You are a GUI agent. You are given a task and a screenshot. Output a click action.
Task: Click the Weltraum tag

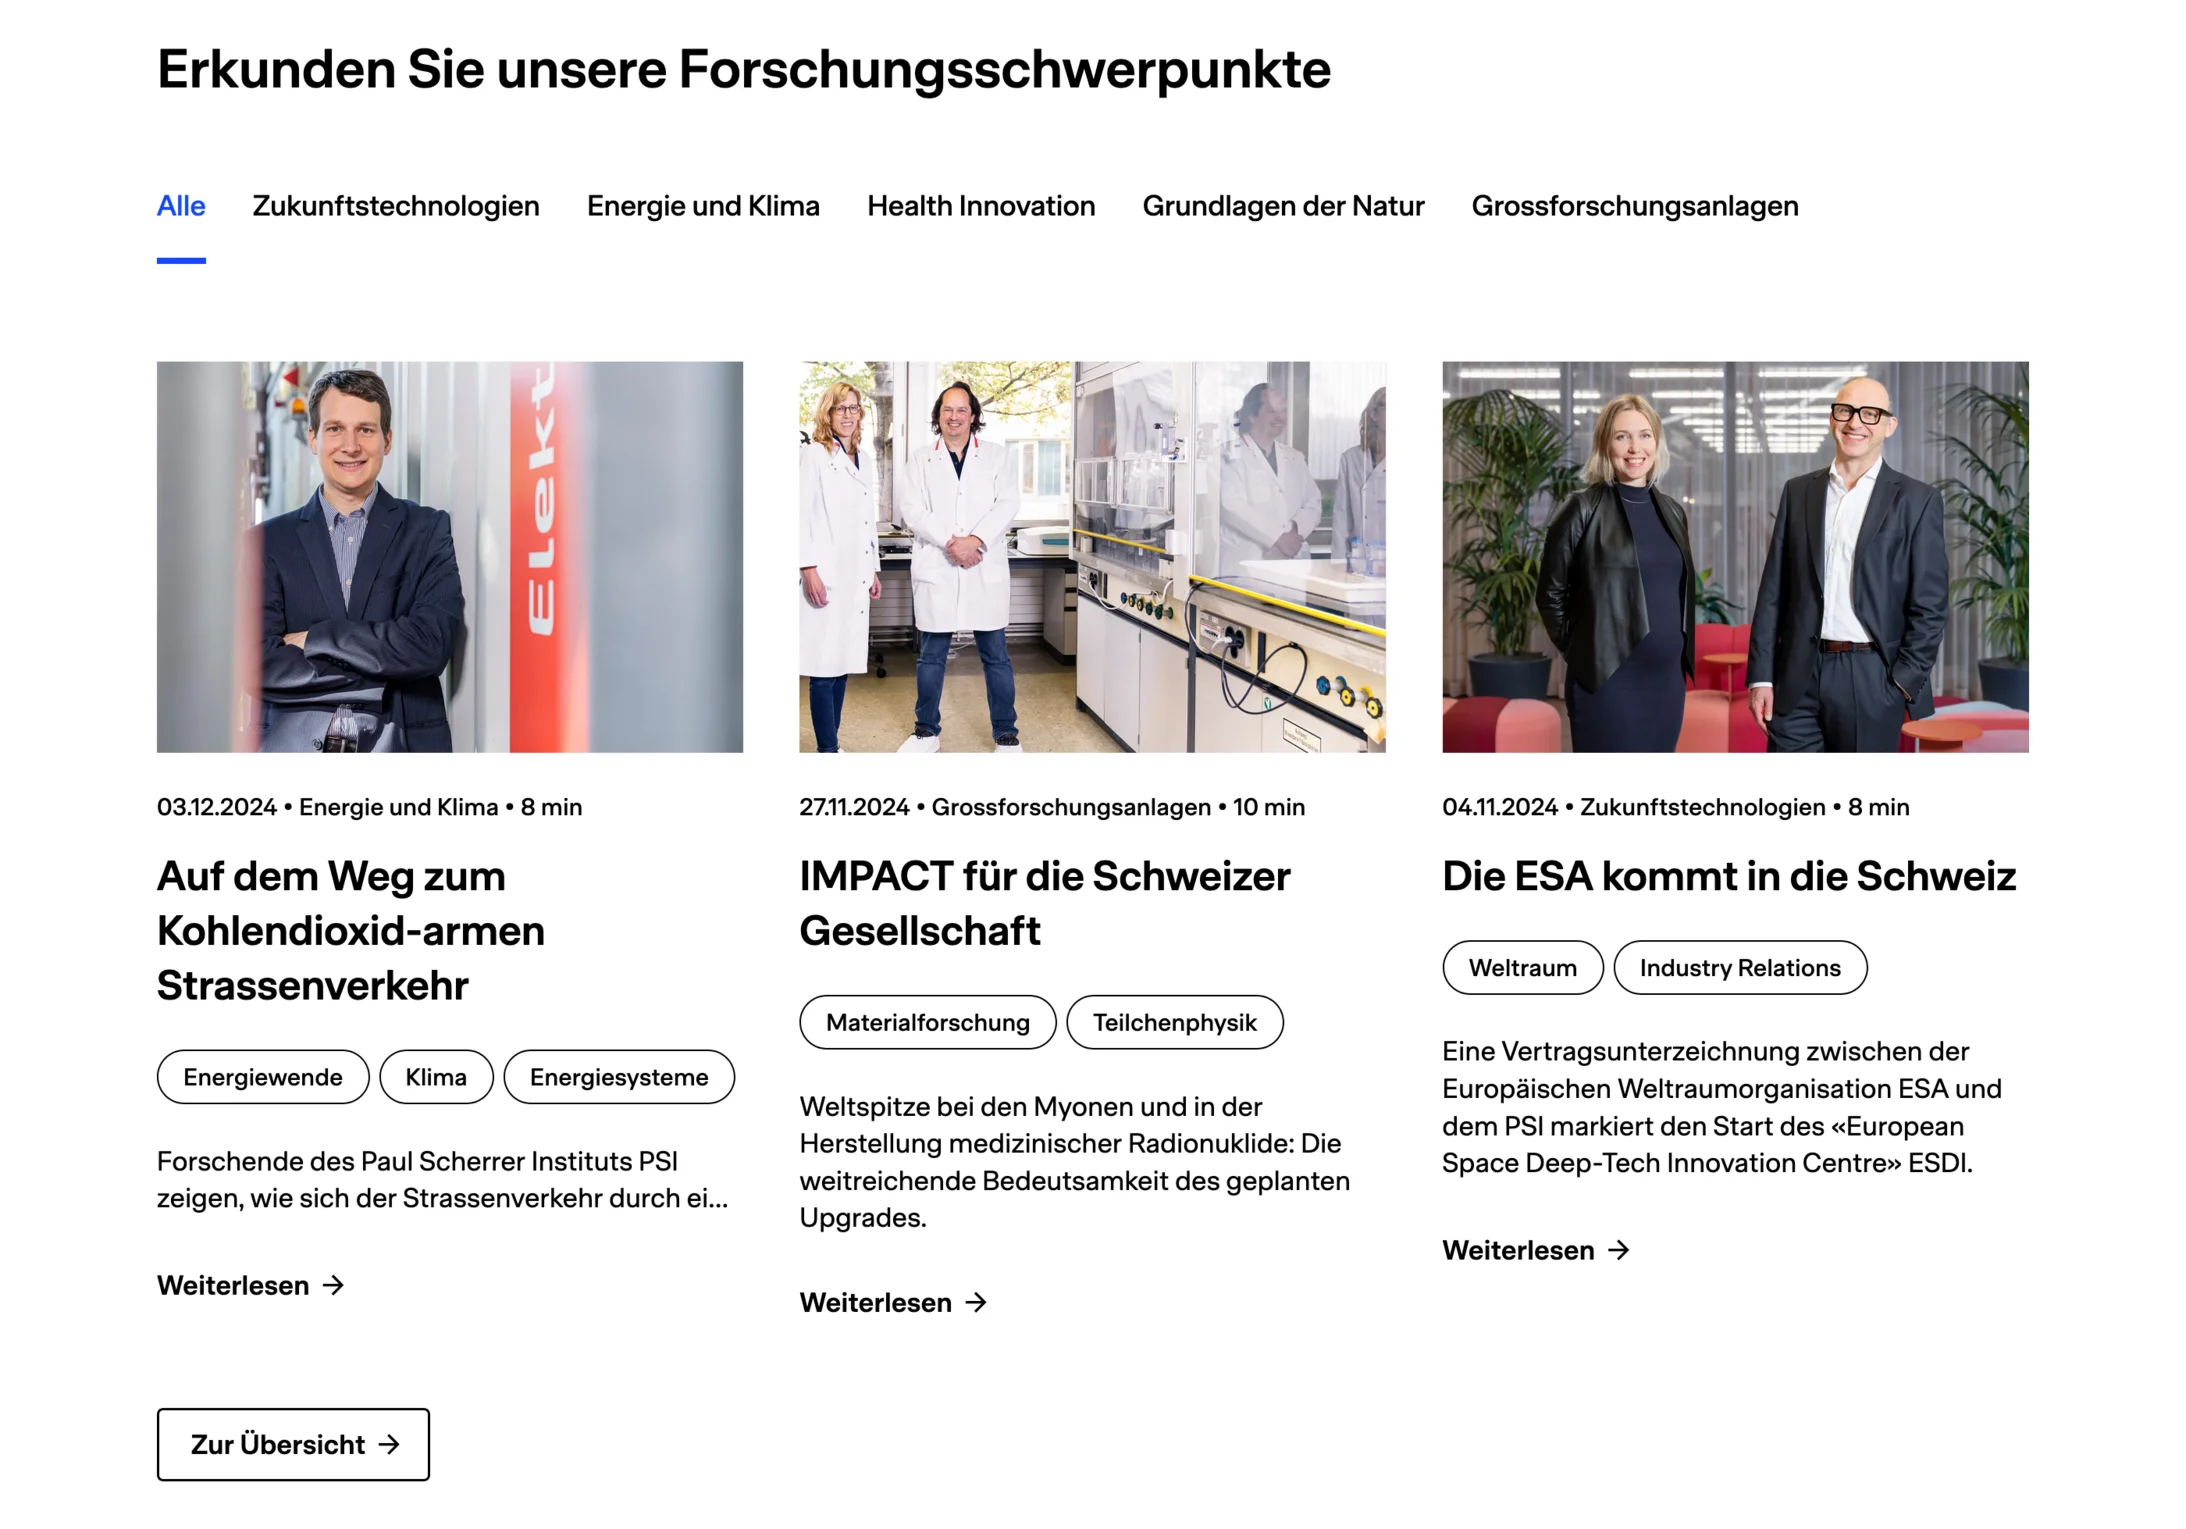[1523, 968]
